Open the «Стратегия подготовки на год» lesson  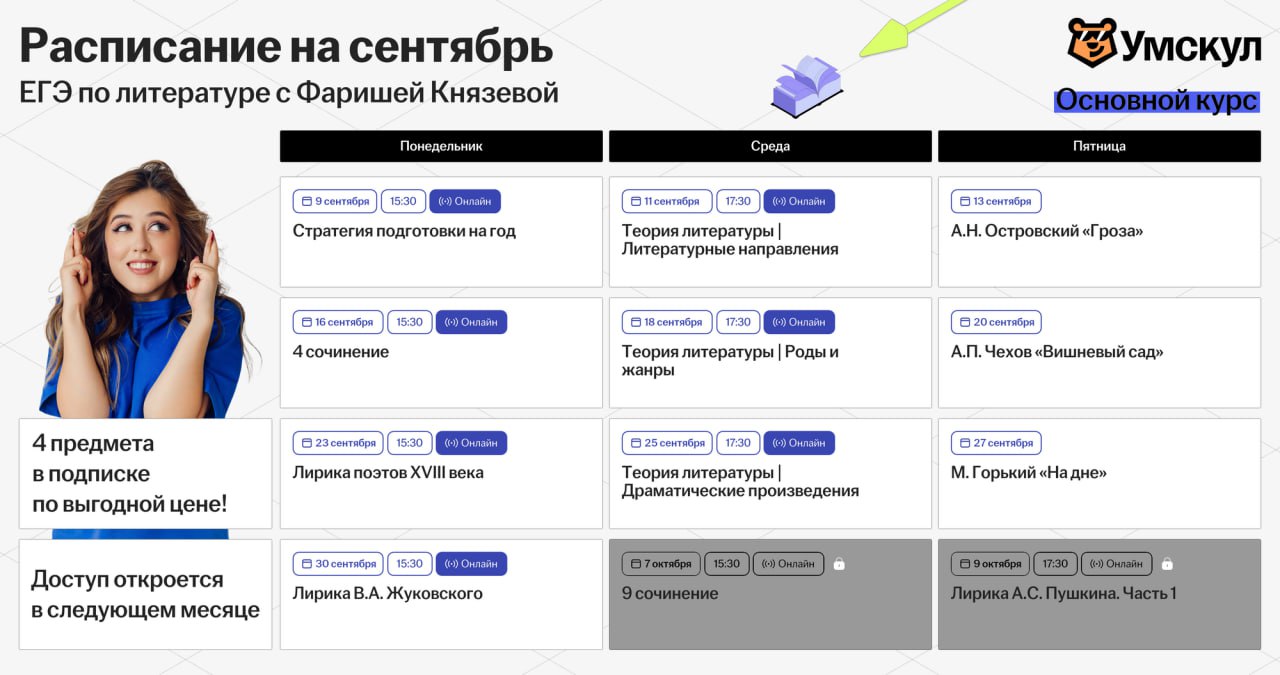404,231
